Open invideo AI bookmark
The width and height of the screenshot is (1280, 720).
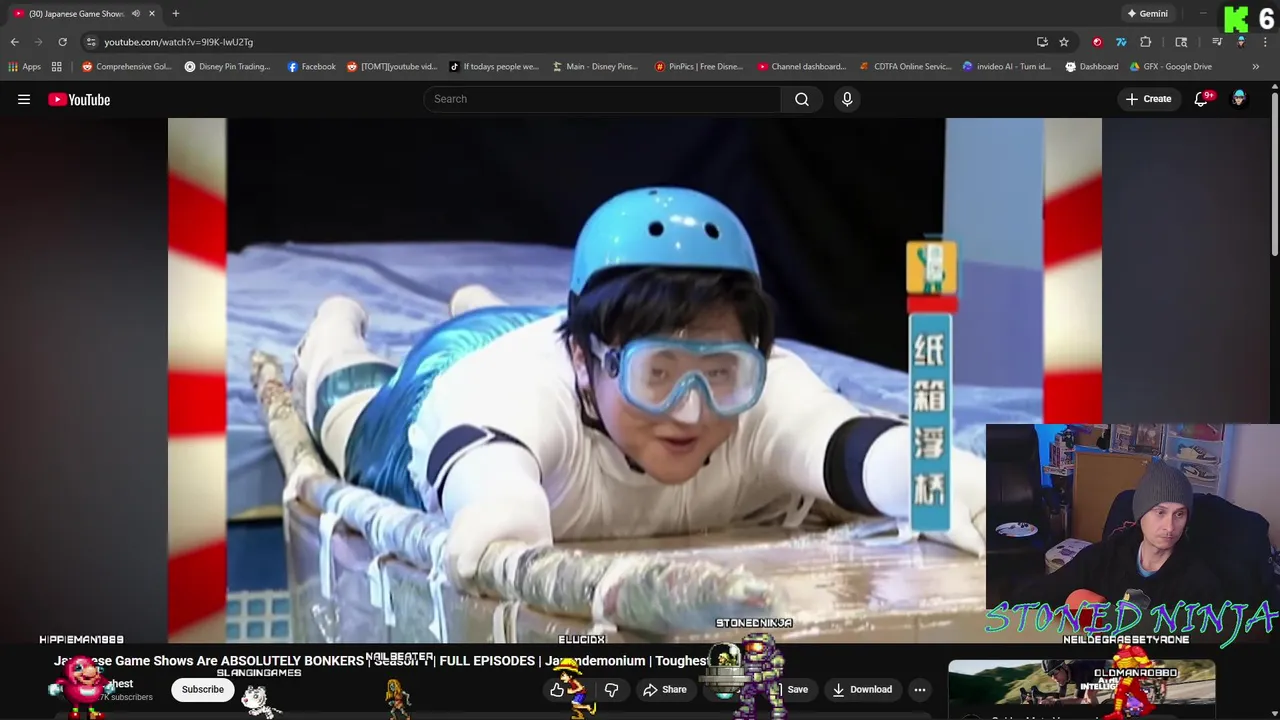pos(1007,67)
